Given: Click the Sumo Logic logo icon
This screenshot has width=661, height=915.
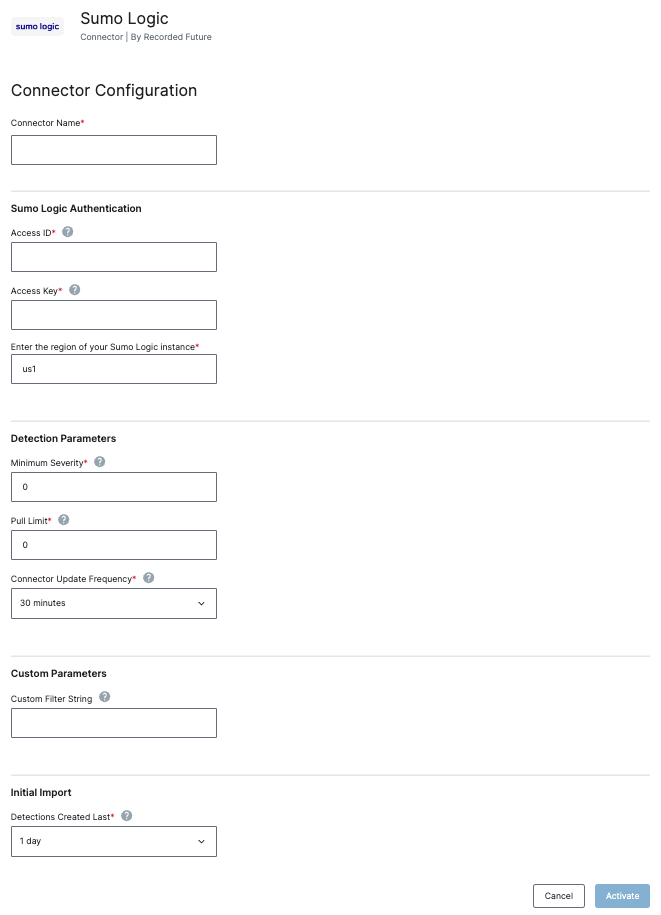Looking at the screenshot, I should click(37, 27).
